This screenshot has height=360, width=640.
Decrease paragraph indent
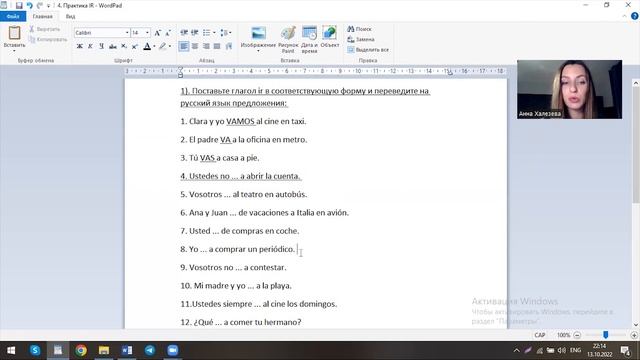(184, 33)
